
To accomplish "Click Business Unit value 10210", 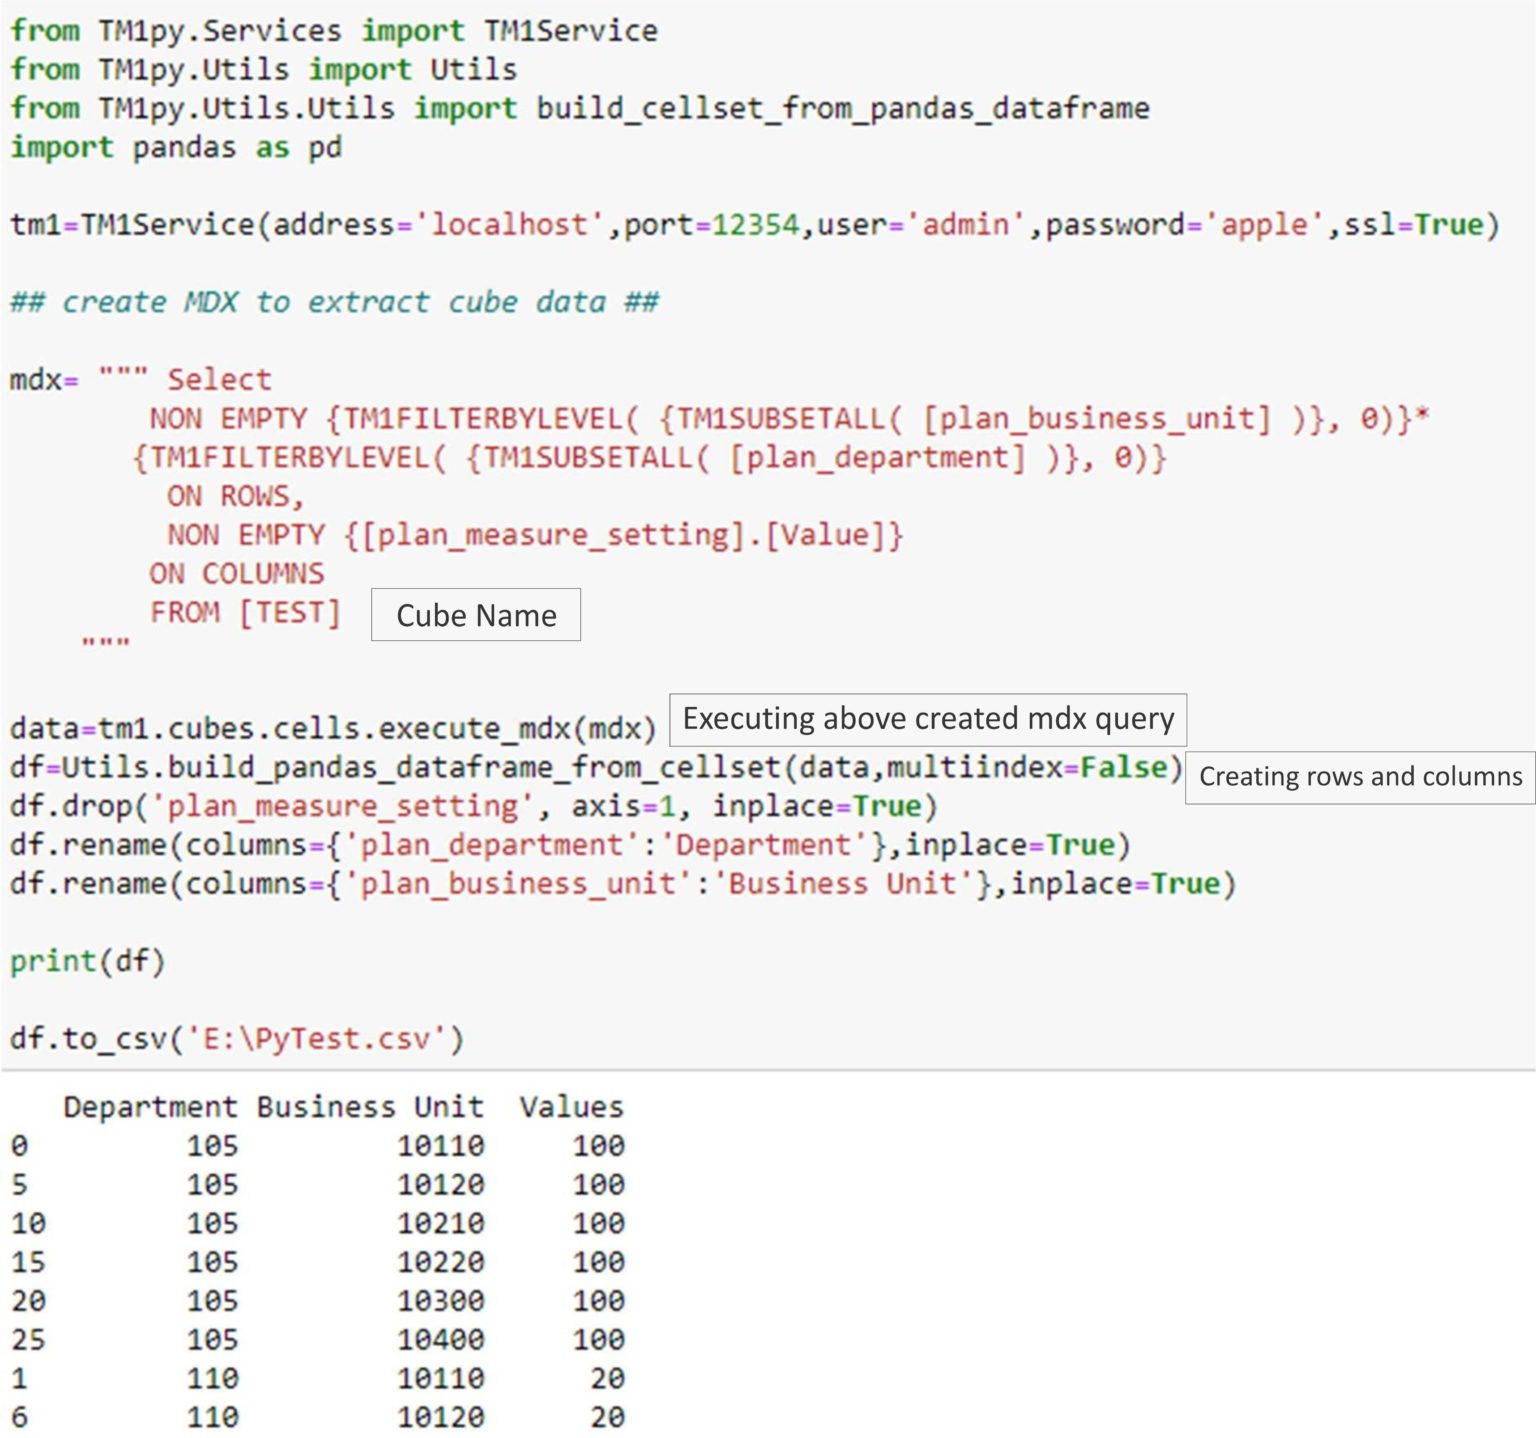I will pos(440,1223).
